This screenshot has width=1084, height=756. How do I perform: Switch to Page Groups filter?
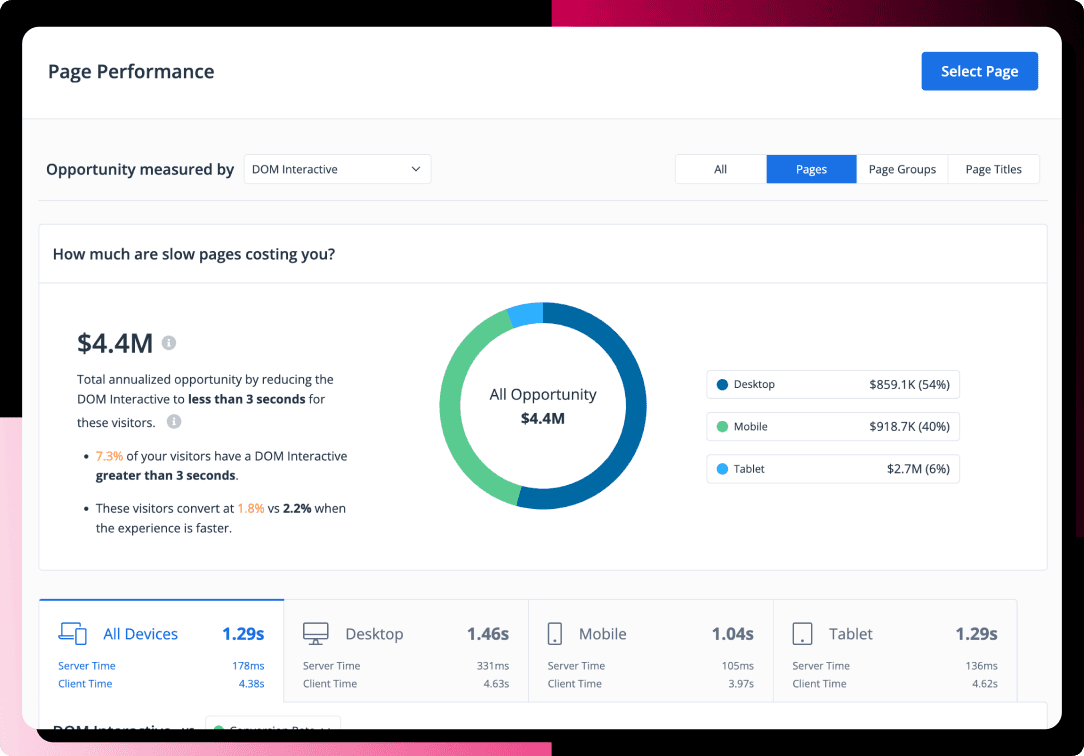coord(902,169)
